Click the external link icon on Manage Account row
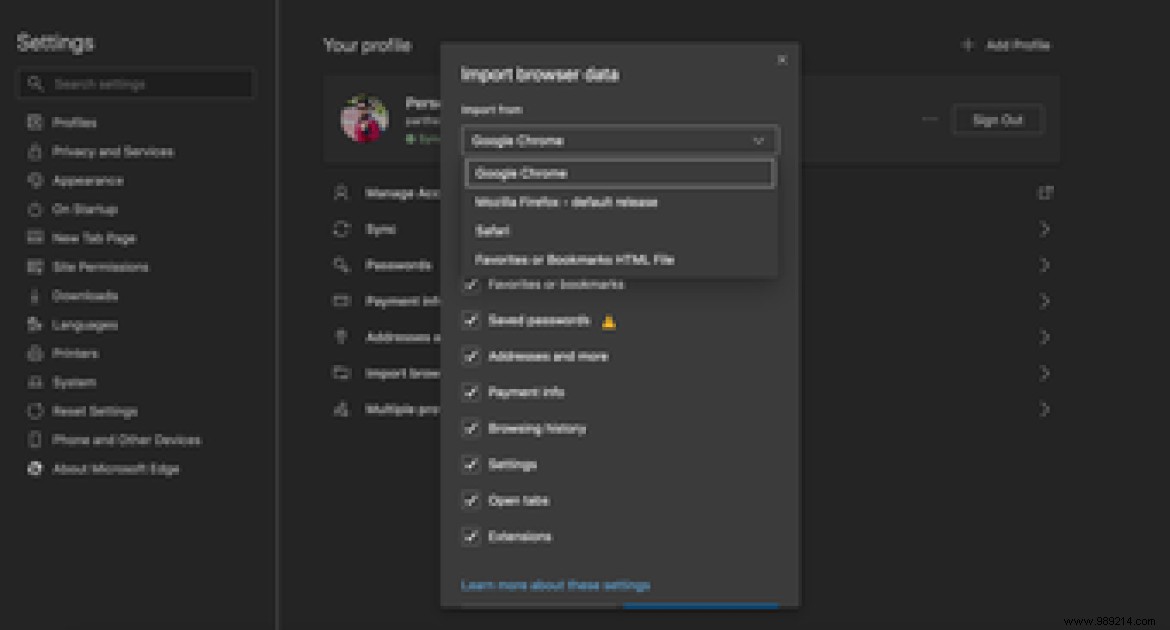The image size is (1170, 630). click(1045, 193)
